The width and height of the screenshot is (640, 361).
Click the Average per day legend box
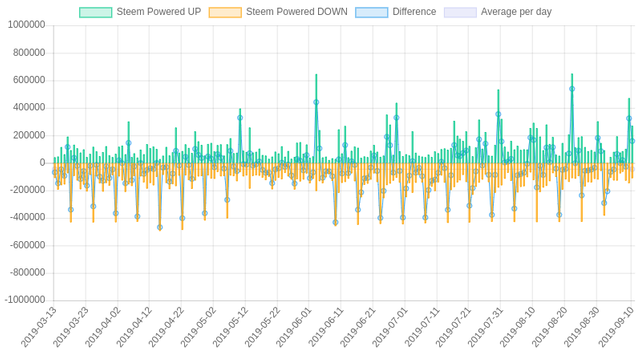coord(460,12)
